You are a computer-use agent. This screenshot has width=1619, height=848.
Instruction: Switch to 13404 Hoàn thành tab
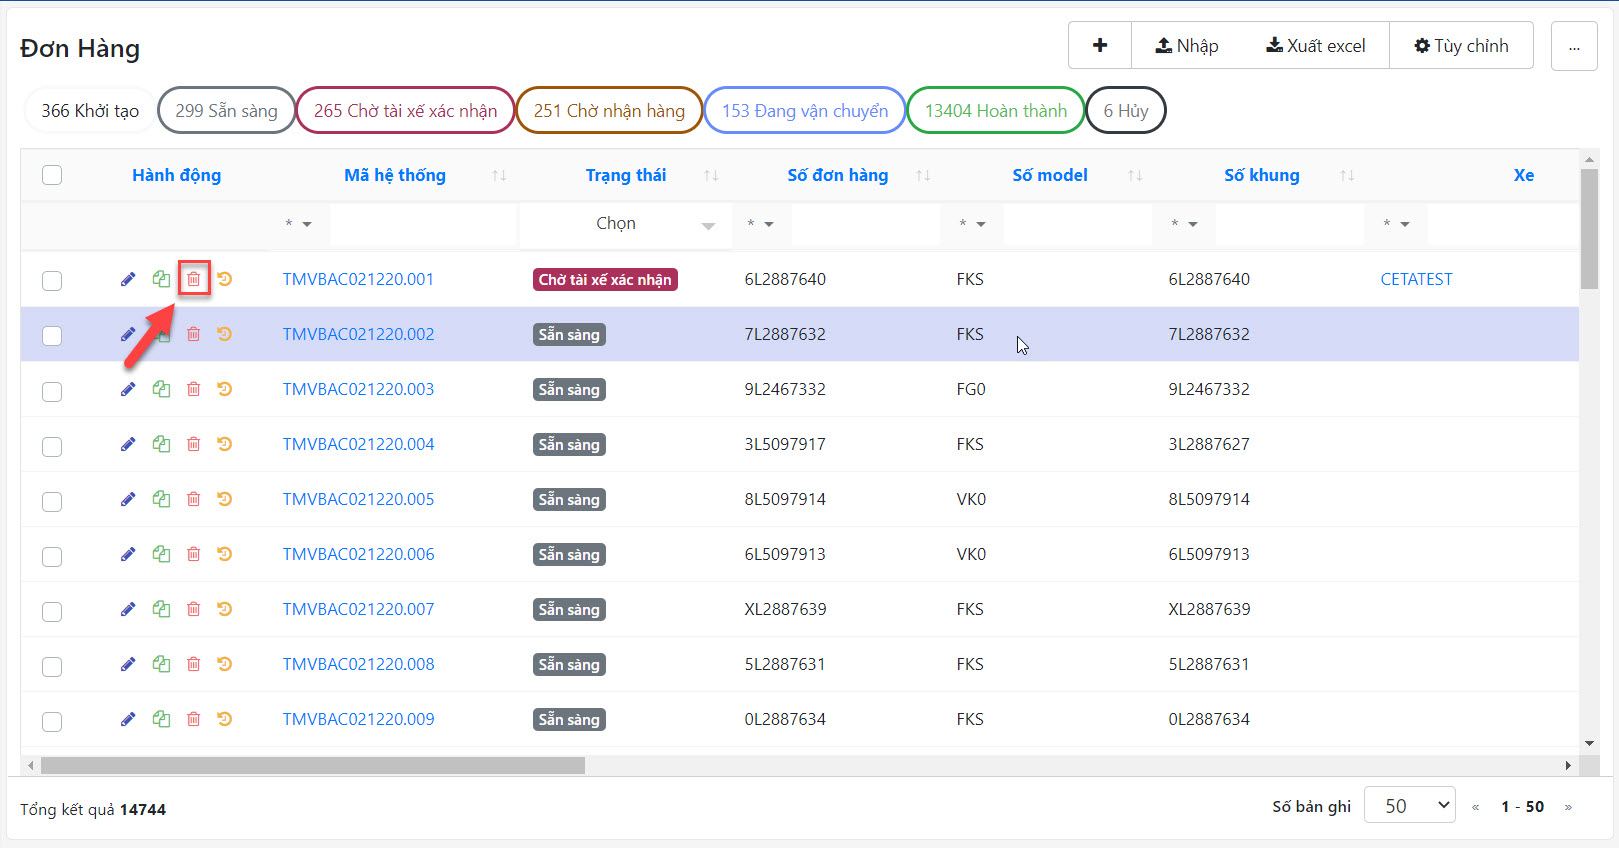(996, 110)
